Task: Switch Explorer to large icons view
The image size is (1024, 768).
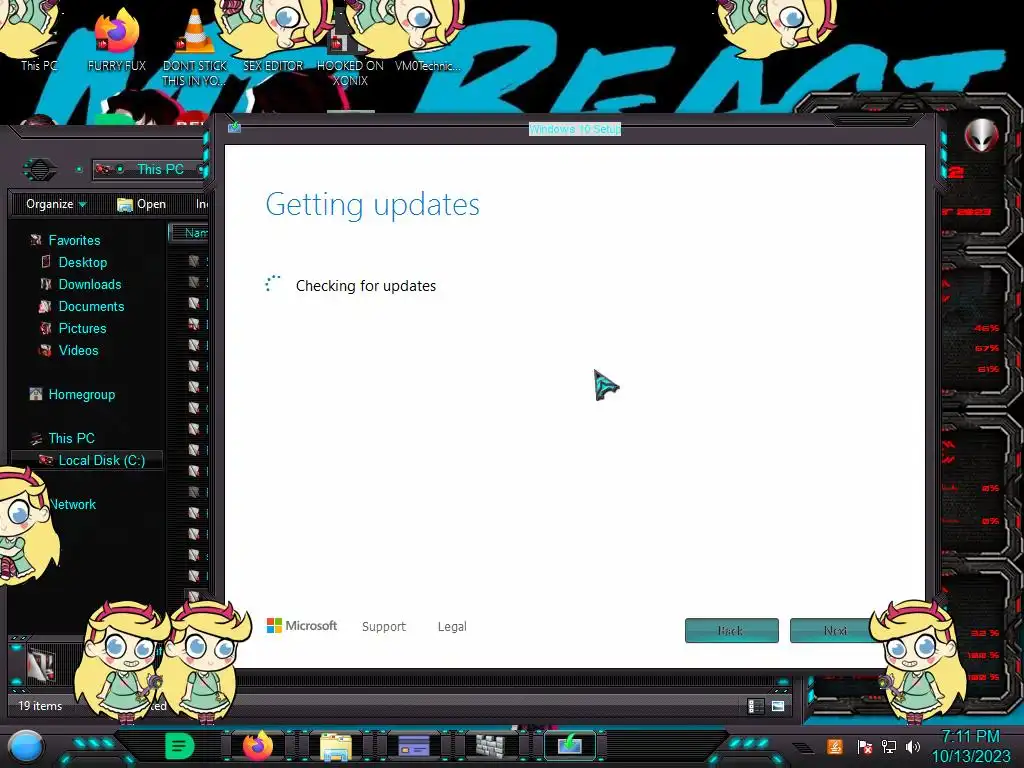Action: click(x=778, y=706)
